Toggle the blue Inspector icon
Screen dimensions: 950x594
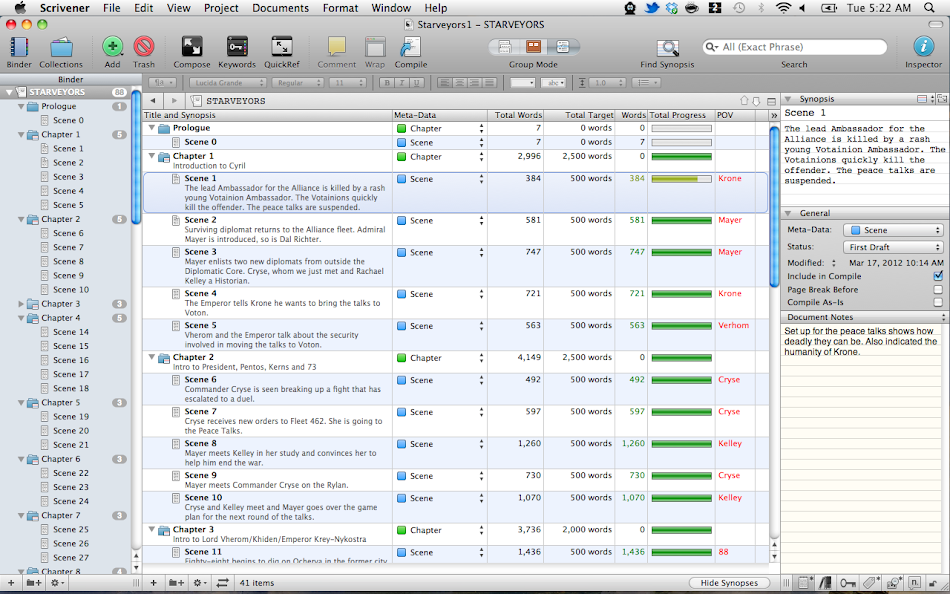pyautogui.click(x=923, y=47)
